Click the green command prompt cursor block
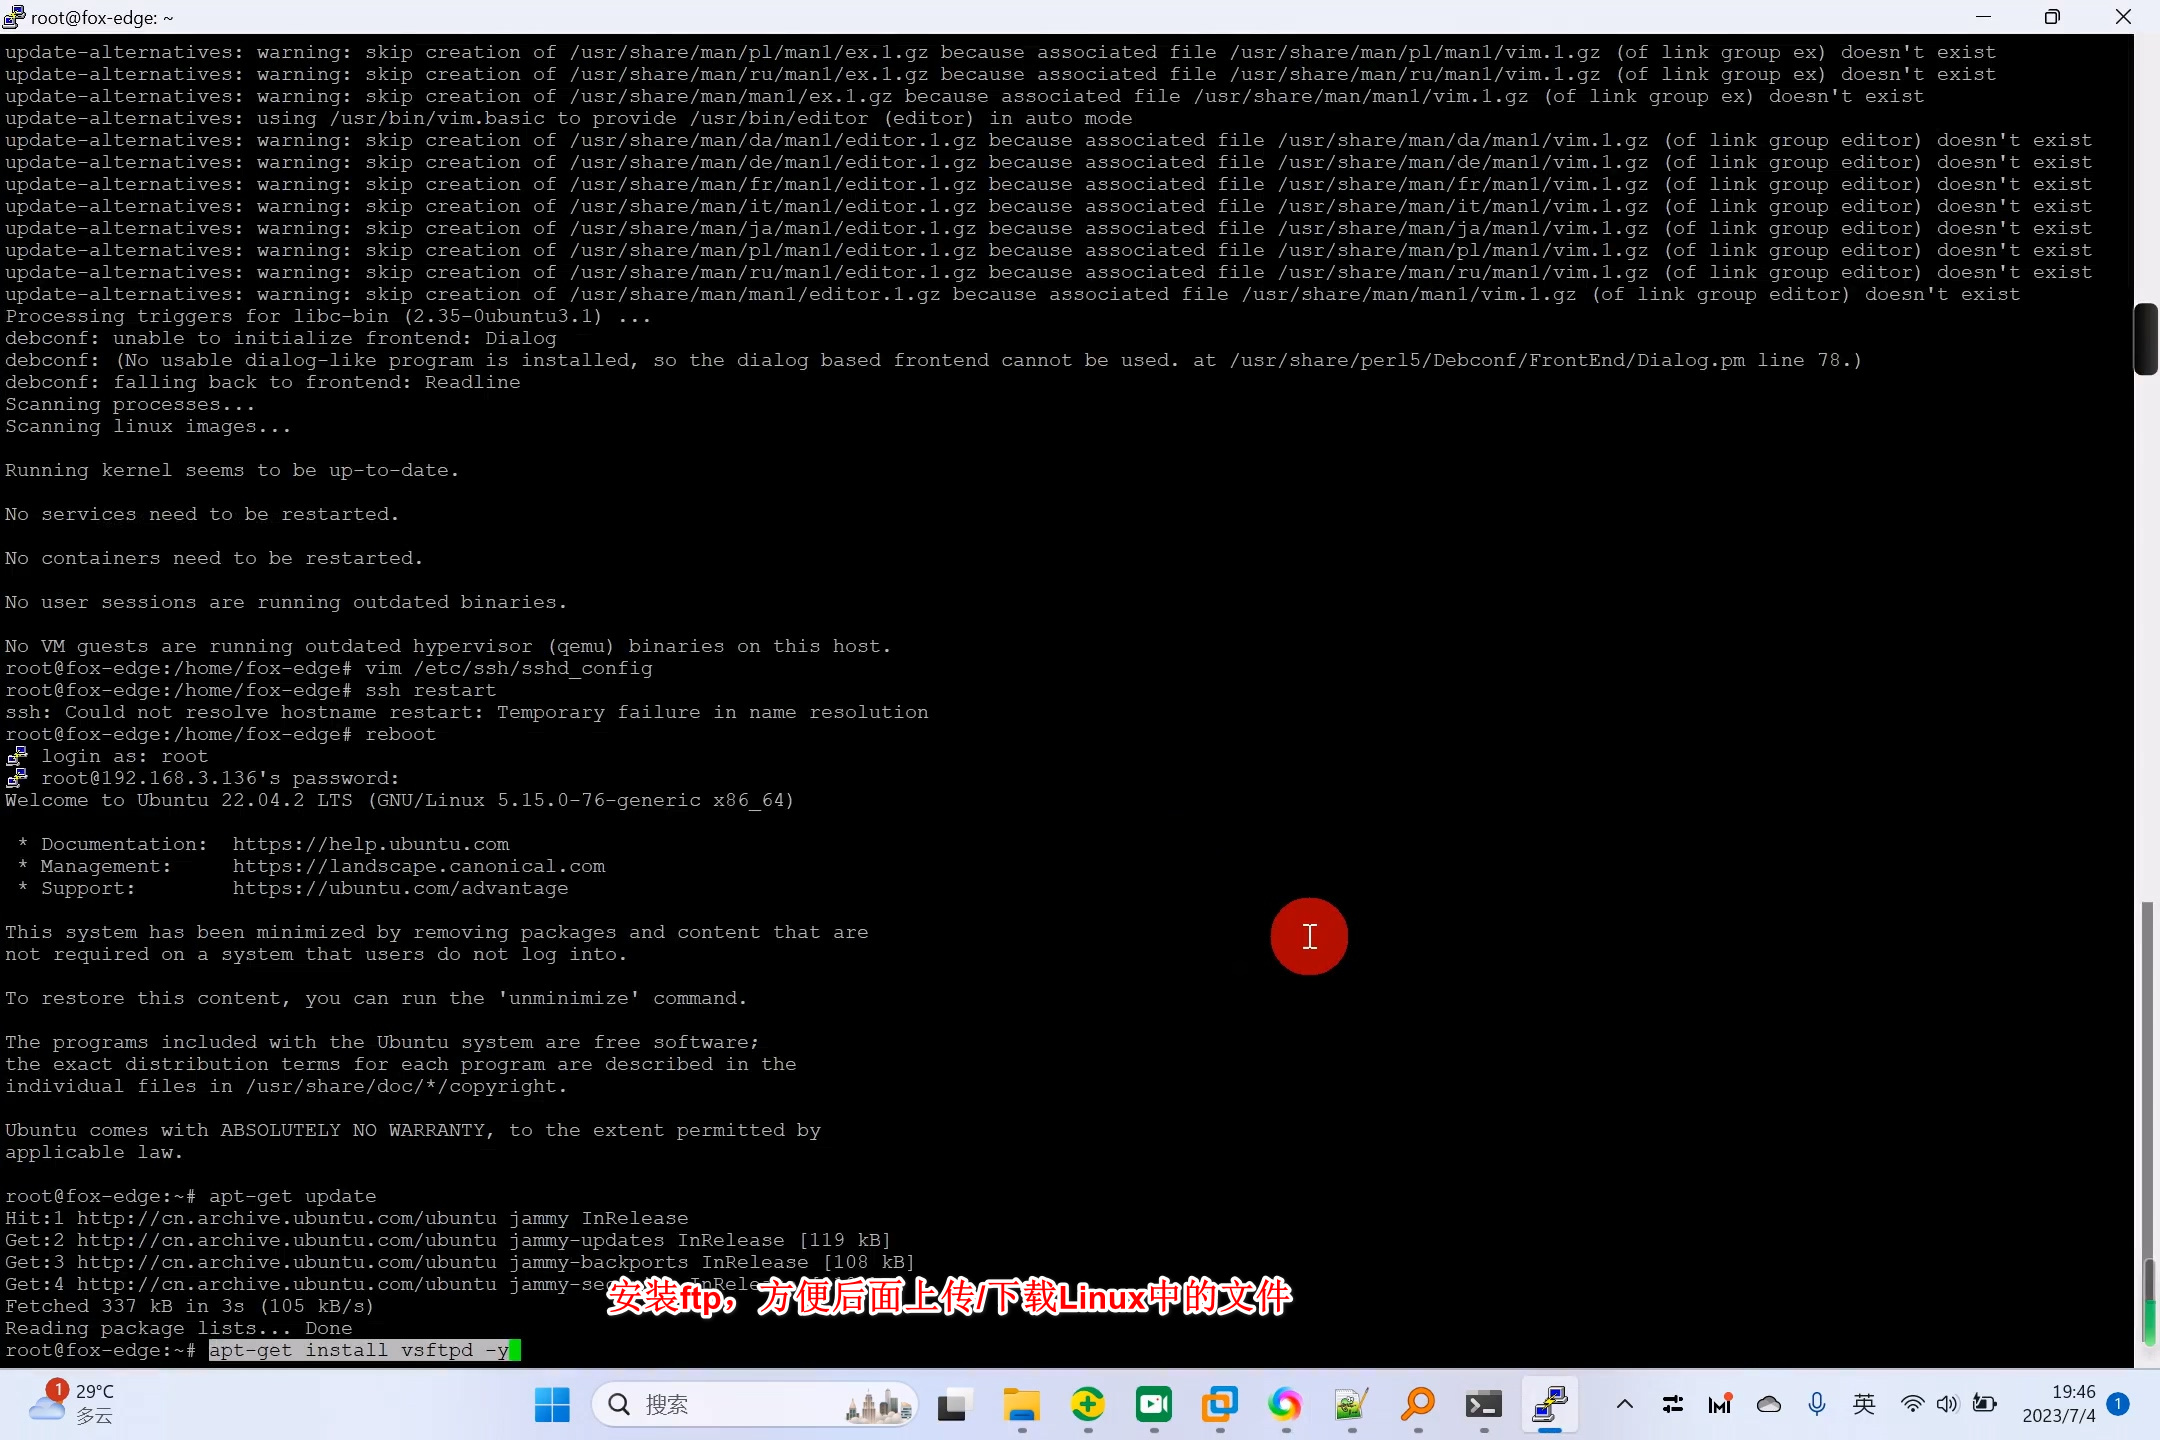This screenshot has height=1440, width=2160. (x=515, y=1351)
